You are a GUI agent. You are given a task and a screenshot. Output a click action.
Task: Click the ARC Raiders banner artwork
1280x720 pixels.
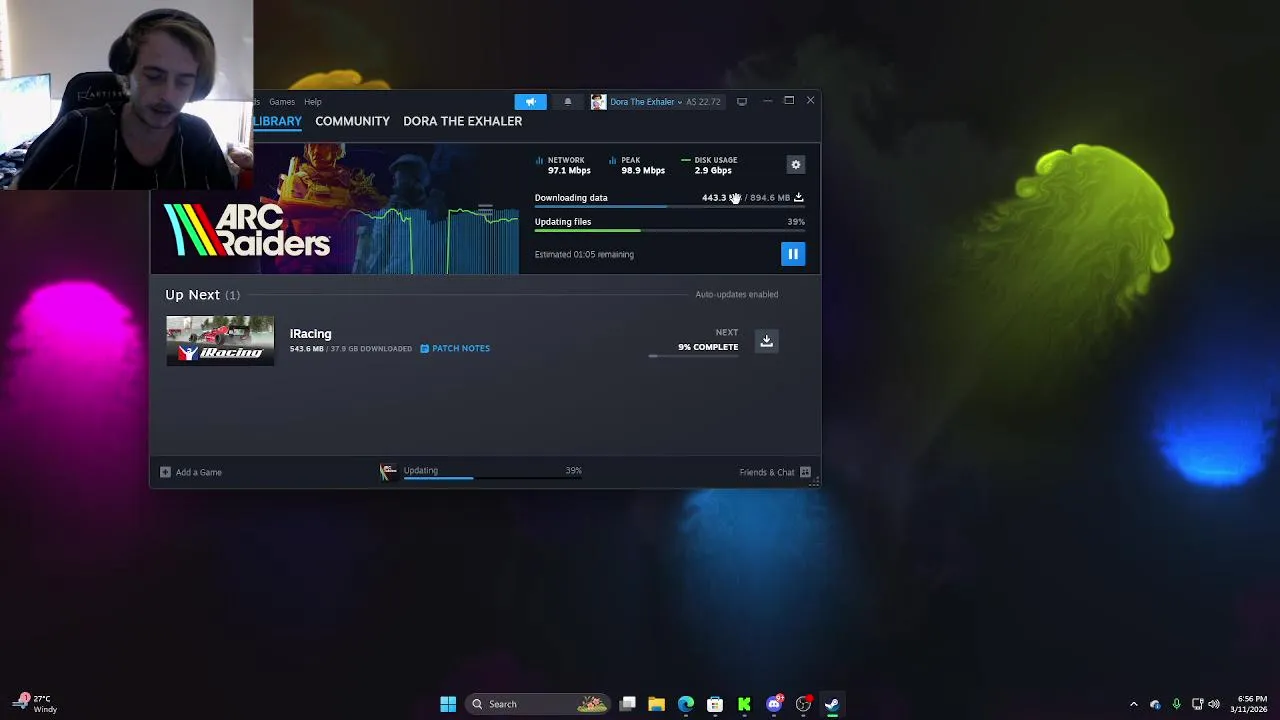(x=335, y=209)
